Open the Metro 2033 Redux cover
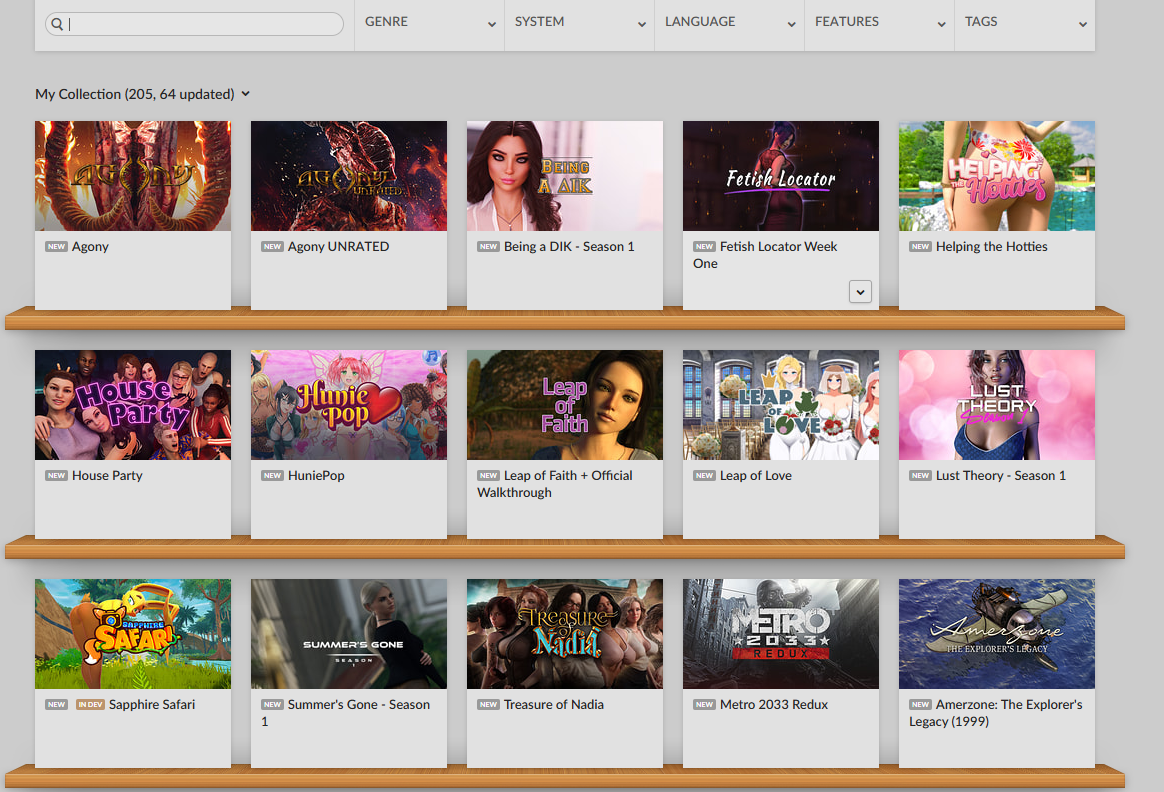The height and width of the screenshot is (792, 1164). (781, 634)
